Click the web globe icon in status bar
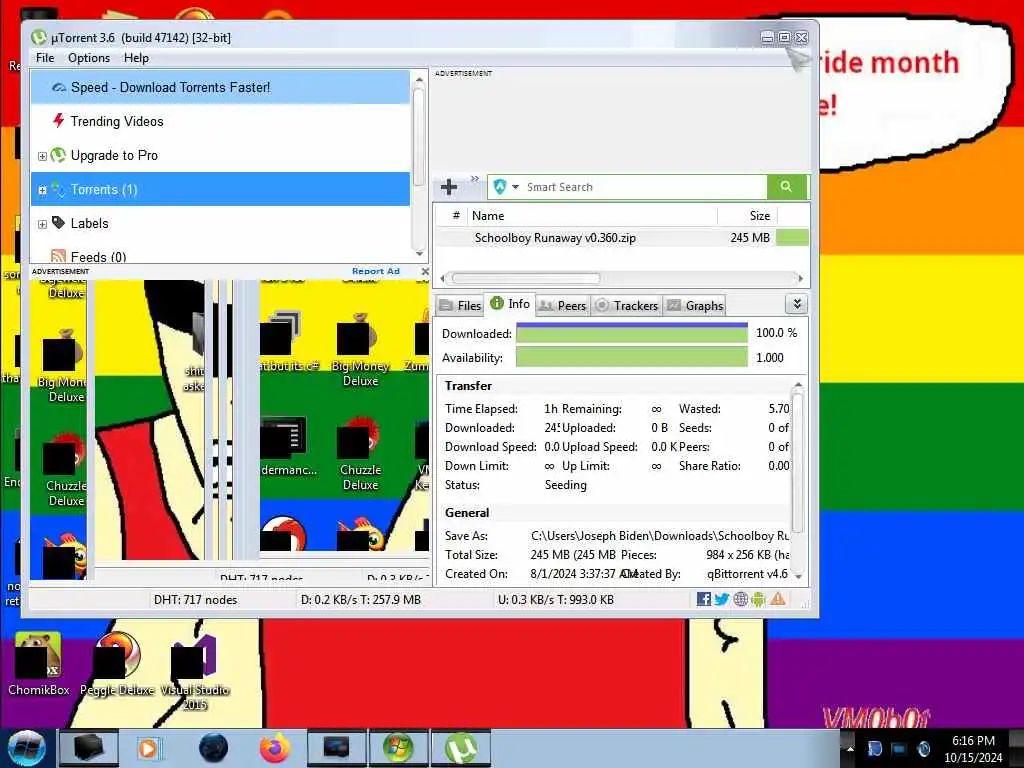The height and width of the screenshot is (768, 1024). point(740,599)
